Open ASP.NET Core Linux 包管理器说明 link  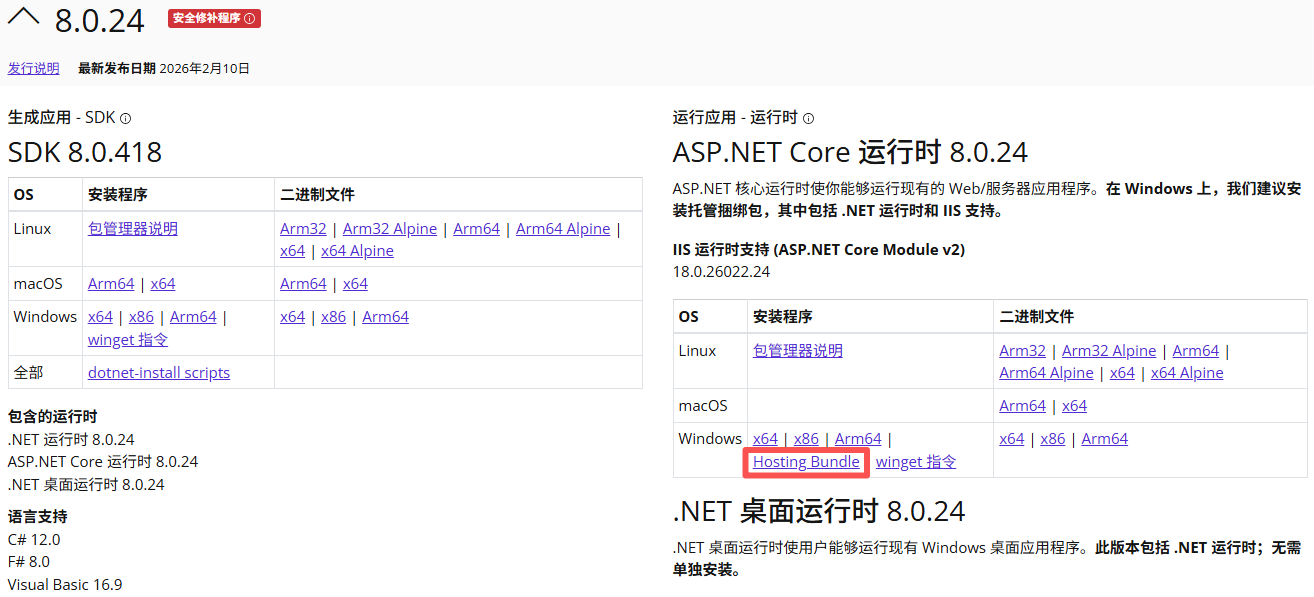(x=797, y=350)
